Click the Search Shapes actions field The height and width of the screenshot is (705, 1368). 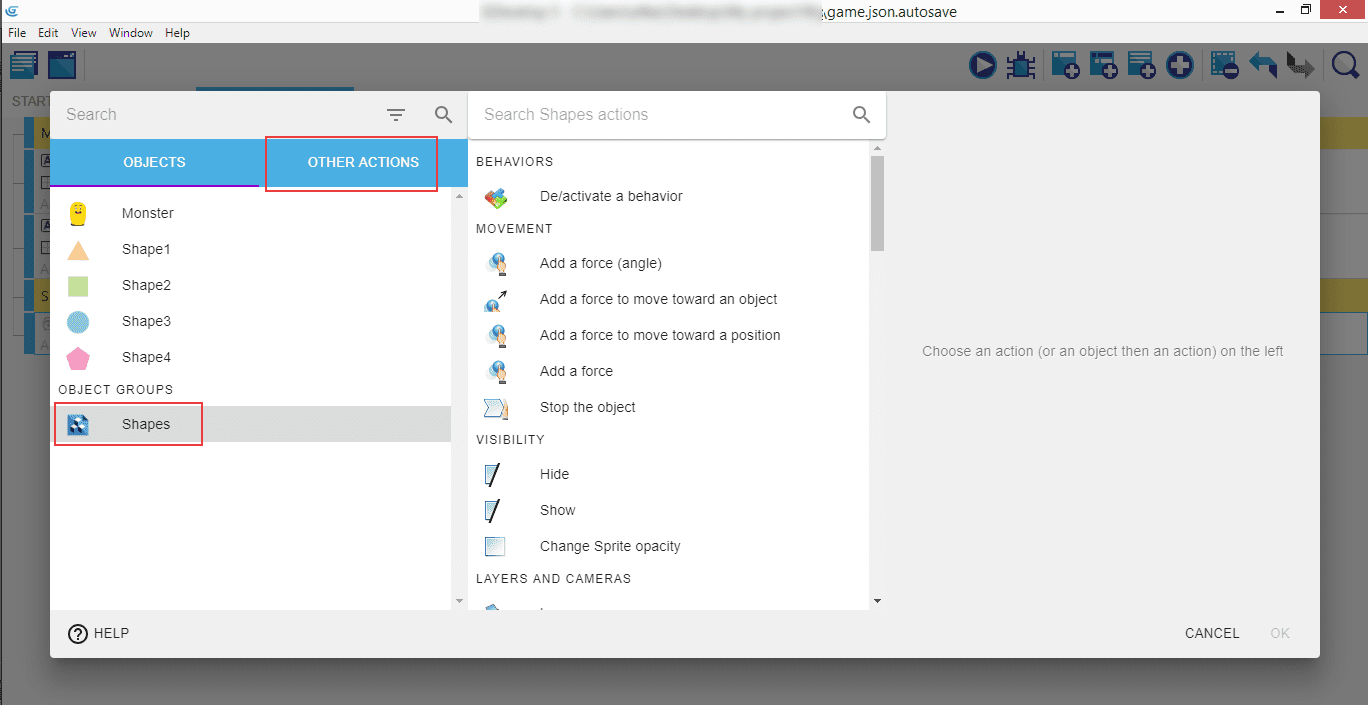[x=660, y=115]
